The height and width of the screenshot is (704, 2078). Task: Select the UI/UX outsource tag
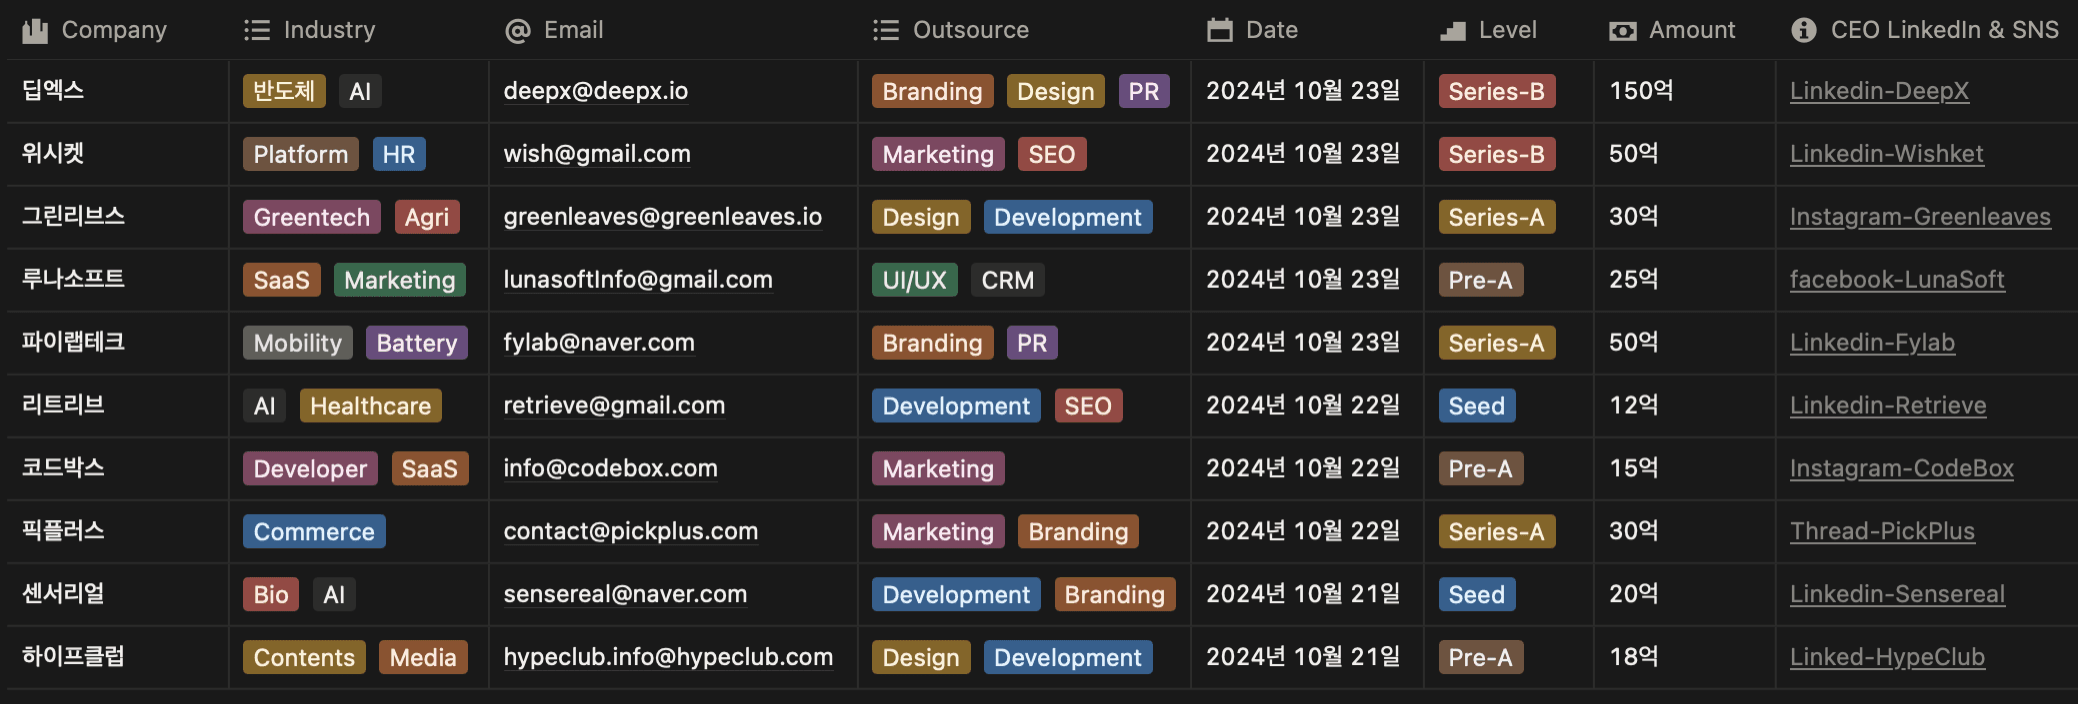914,280
